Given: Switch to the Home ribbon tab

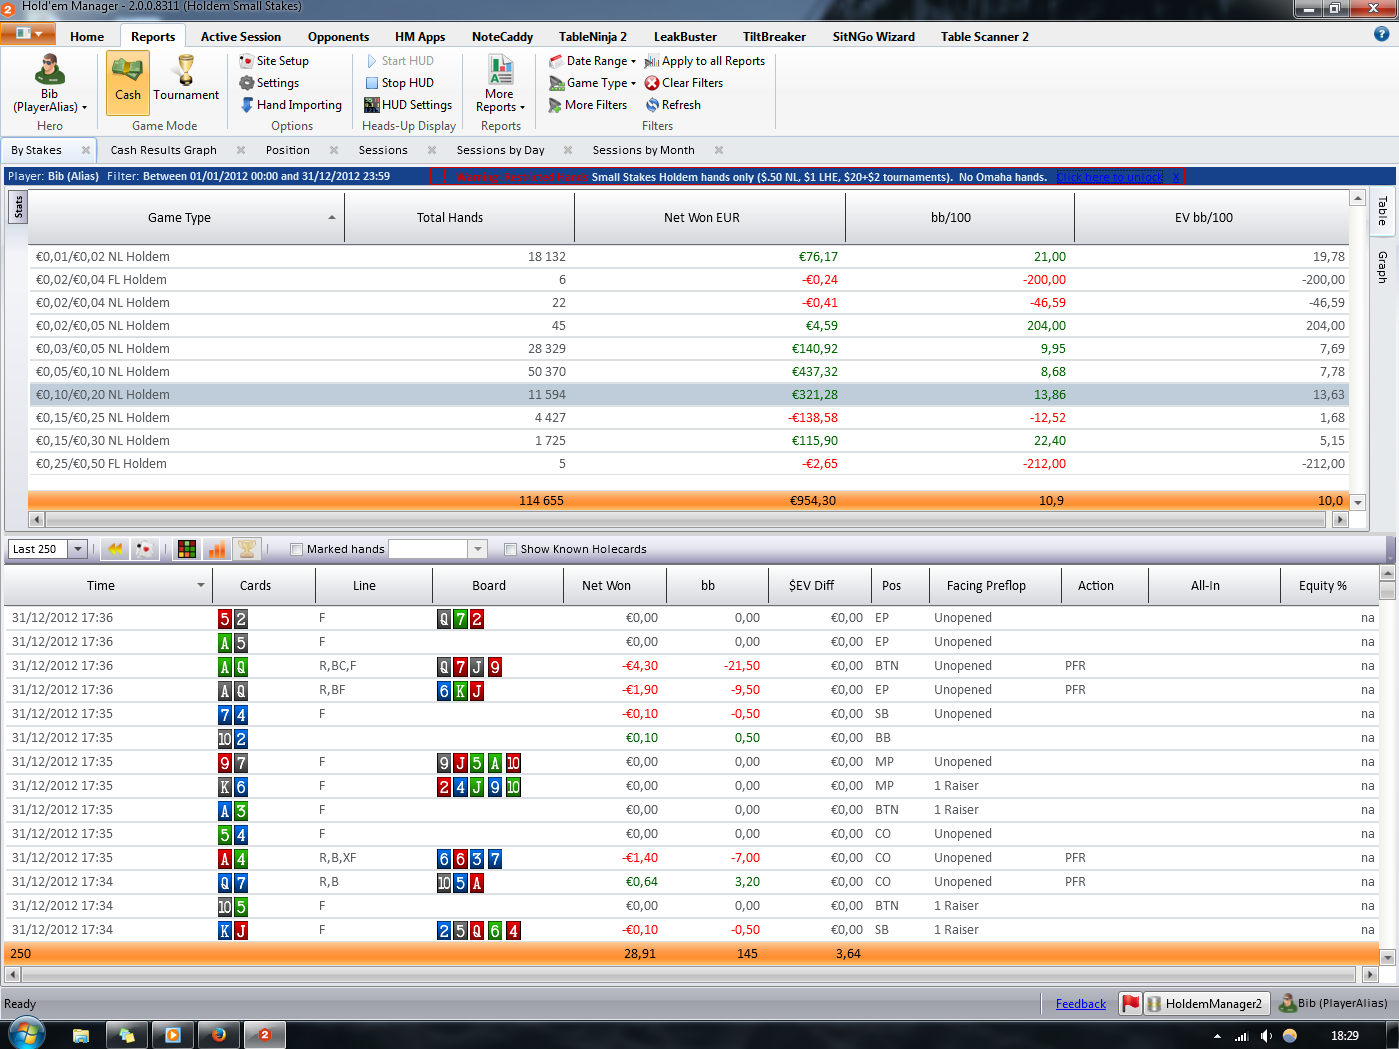Looking at the screenshot, I should point(87,37).
